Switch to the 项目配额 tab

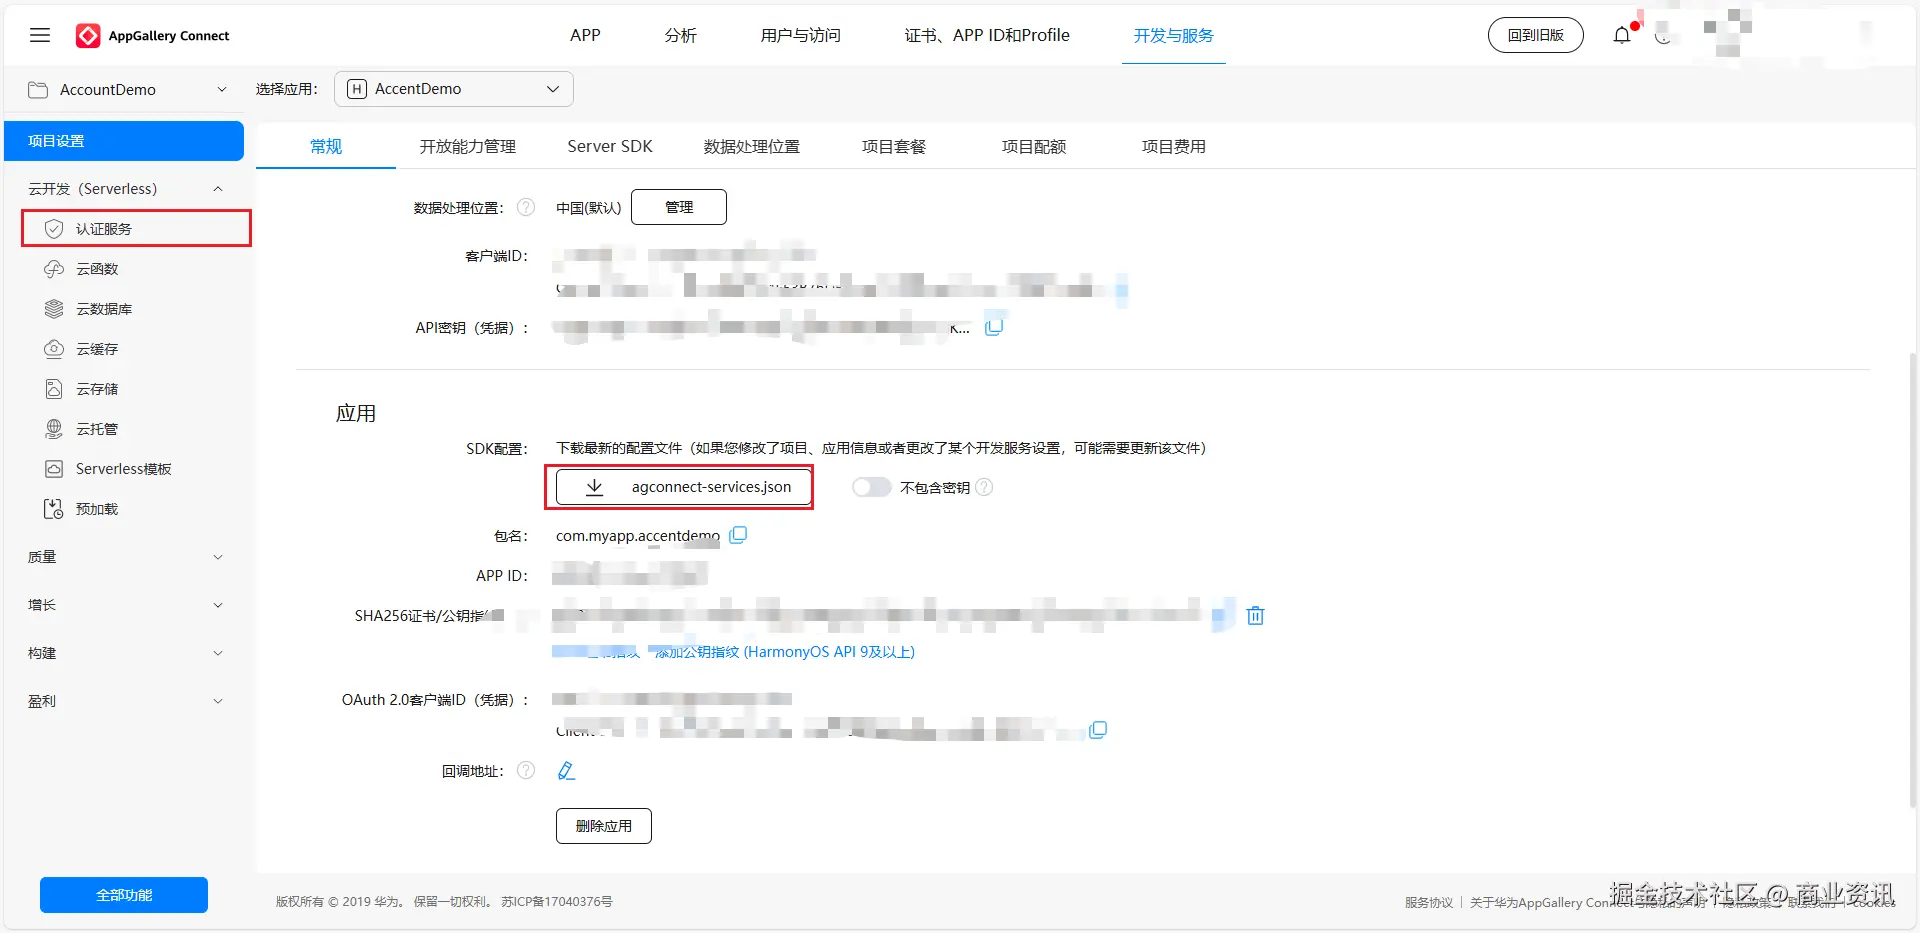[1034, 147]
